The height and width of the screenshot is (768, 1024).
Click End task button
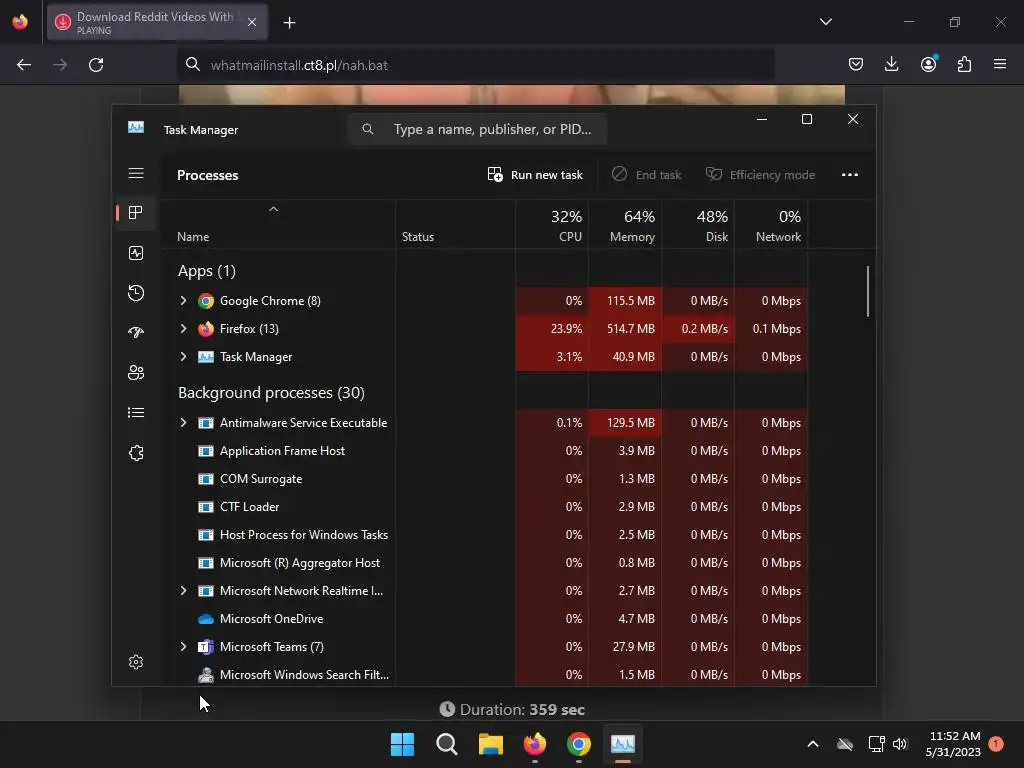(x=647, y=175)
